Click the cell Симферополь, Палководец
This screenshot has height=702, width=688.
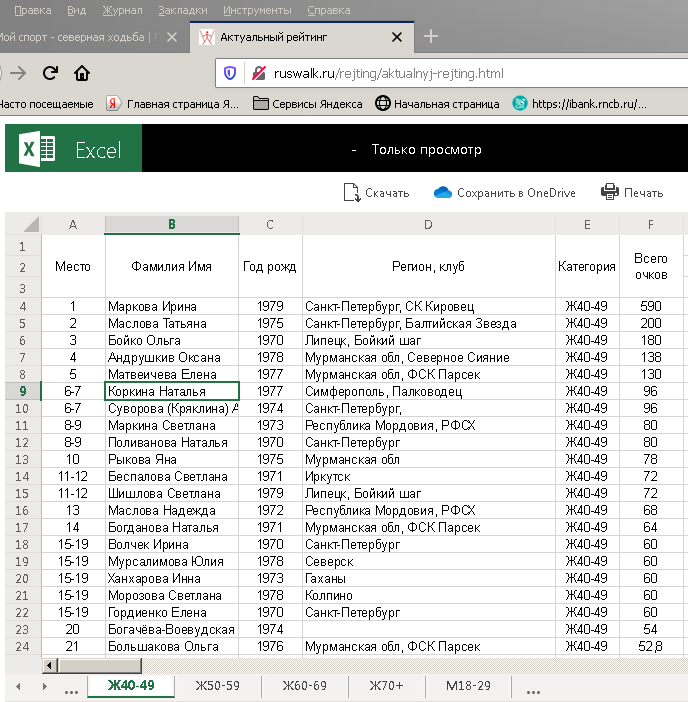click(x=429, y=392)
